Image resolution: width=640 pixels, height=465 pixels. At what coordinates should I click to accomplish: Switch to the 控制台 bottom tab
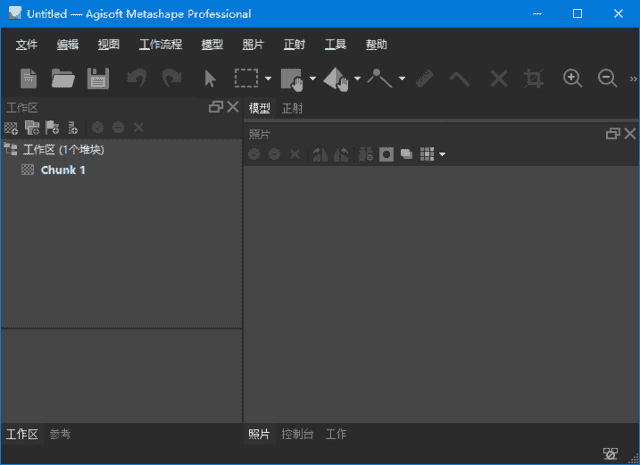(x=297, y=434)
